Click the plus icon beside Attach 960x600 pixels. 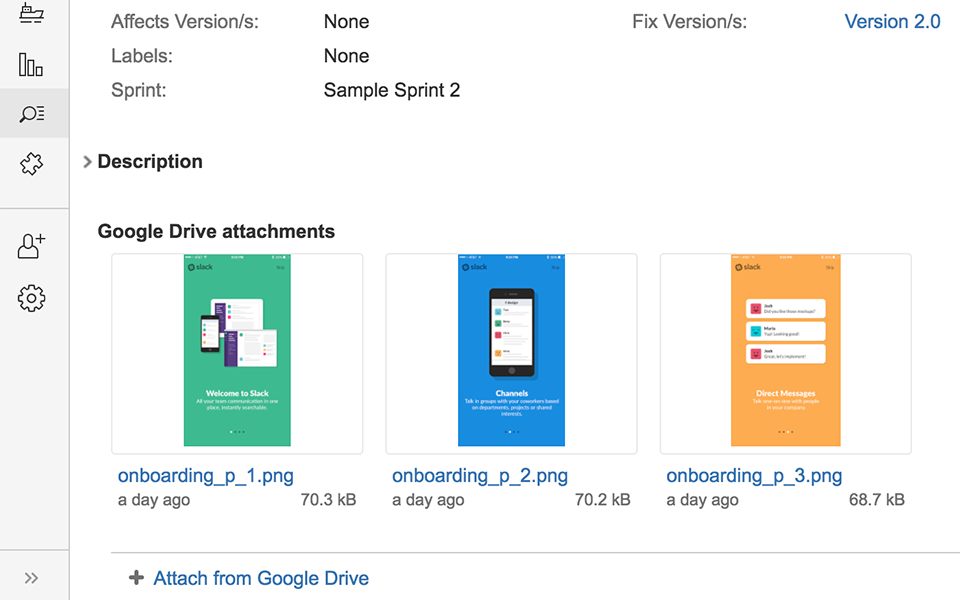pyautogui.click(x=137, y=578)
